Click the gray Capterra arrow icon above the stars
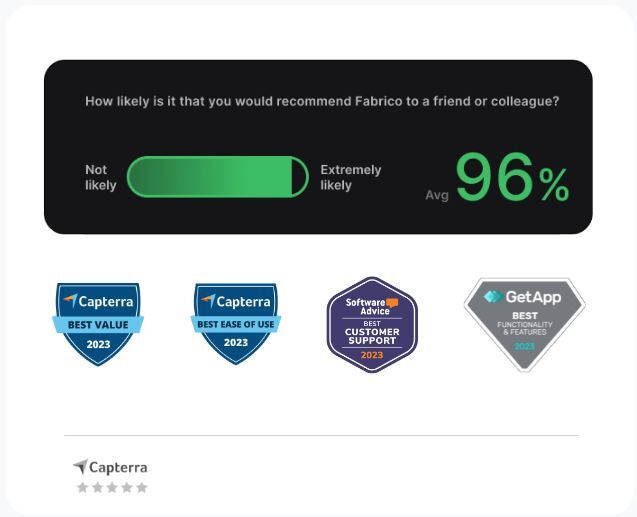Image resolution: width=637 pixels, height=517 pixels. (80, 467)
